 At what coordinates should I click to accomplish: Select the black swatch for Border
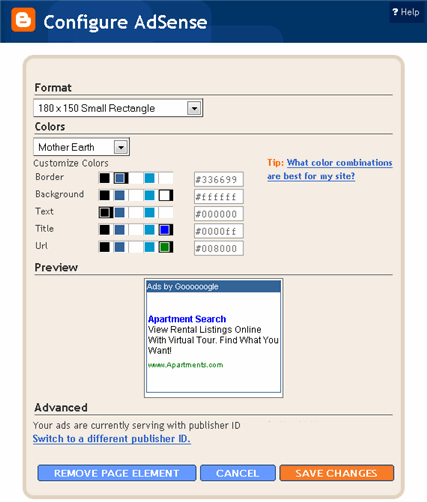(x=104, y=178)
